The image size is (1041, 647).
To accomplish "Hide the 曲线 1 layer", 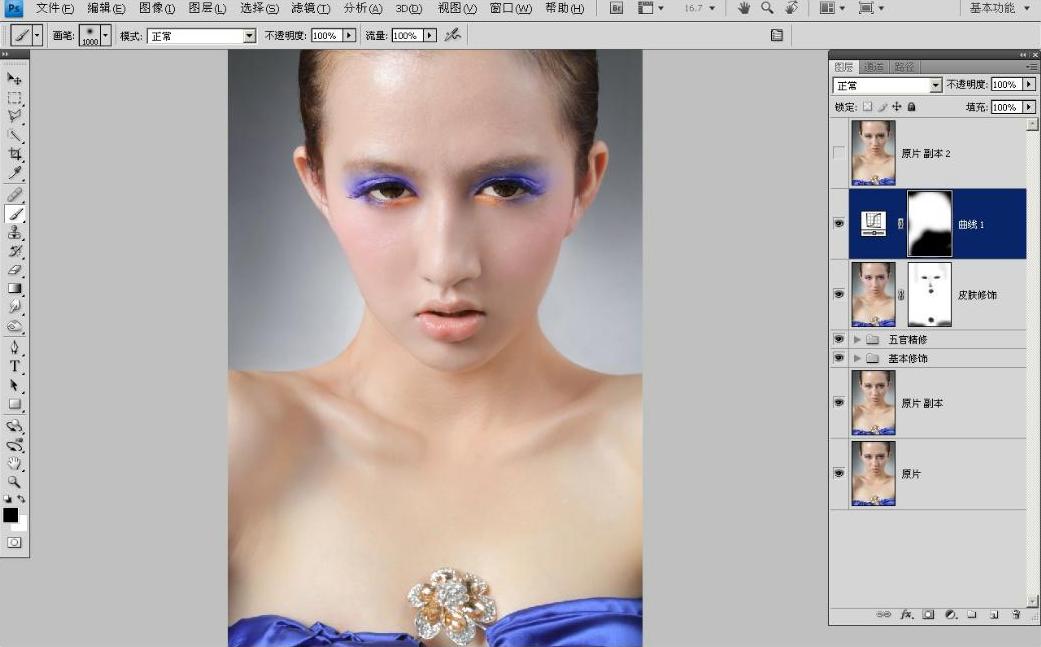I will point(839,224).
